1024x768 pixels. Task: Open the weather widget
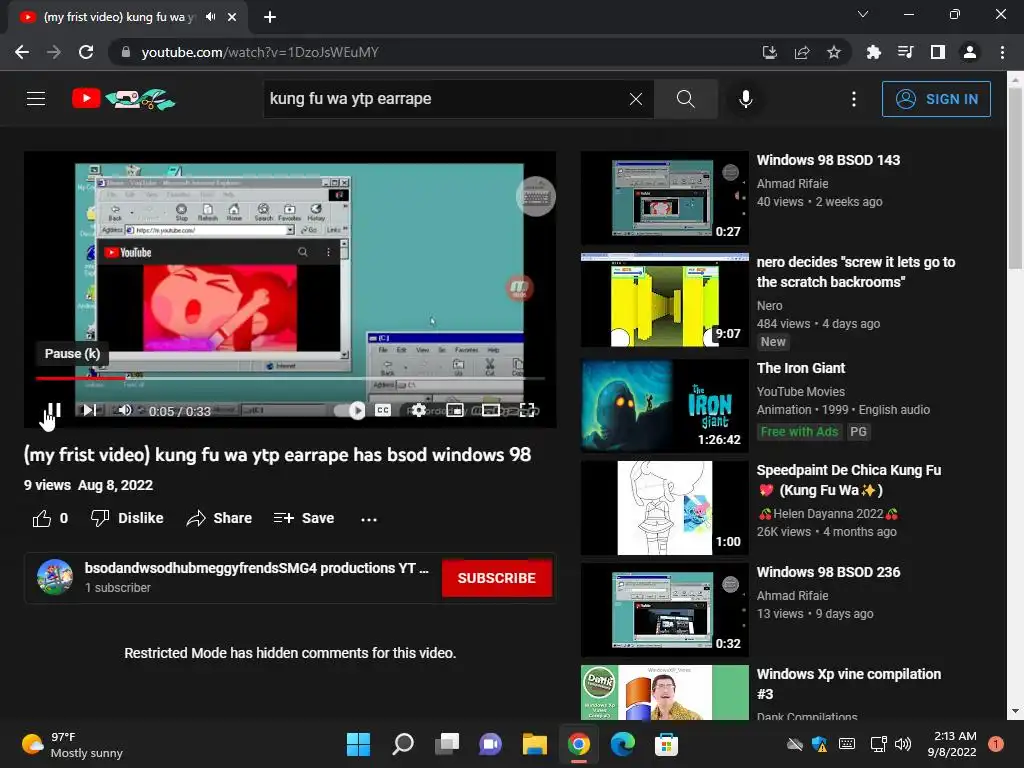pos(72,744)
